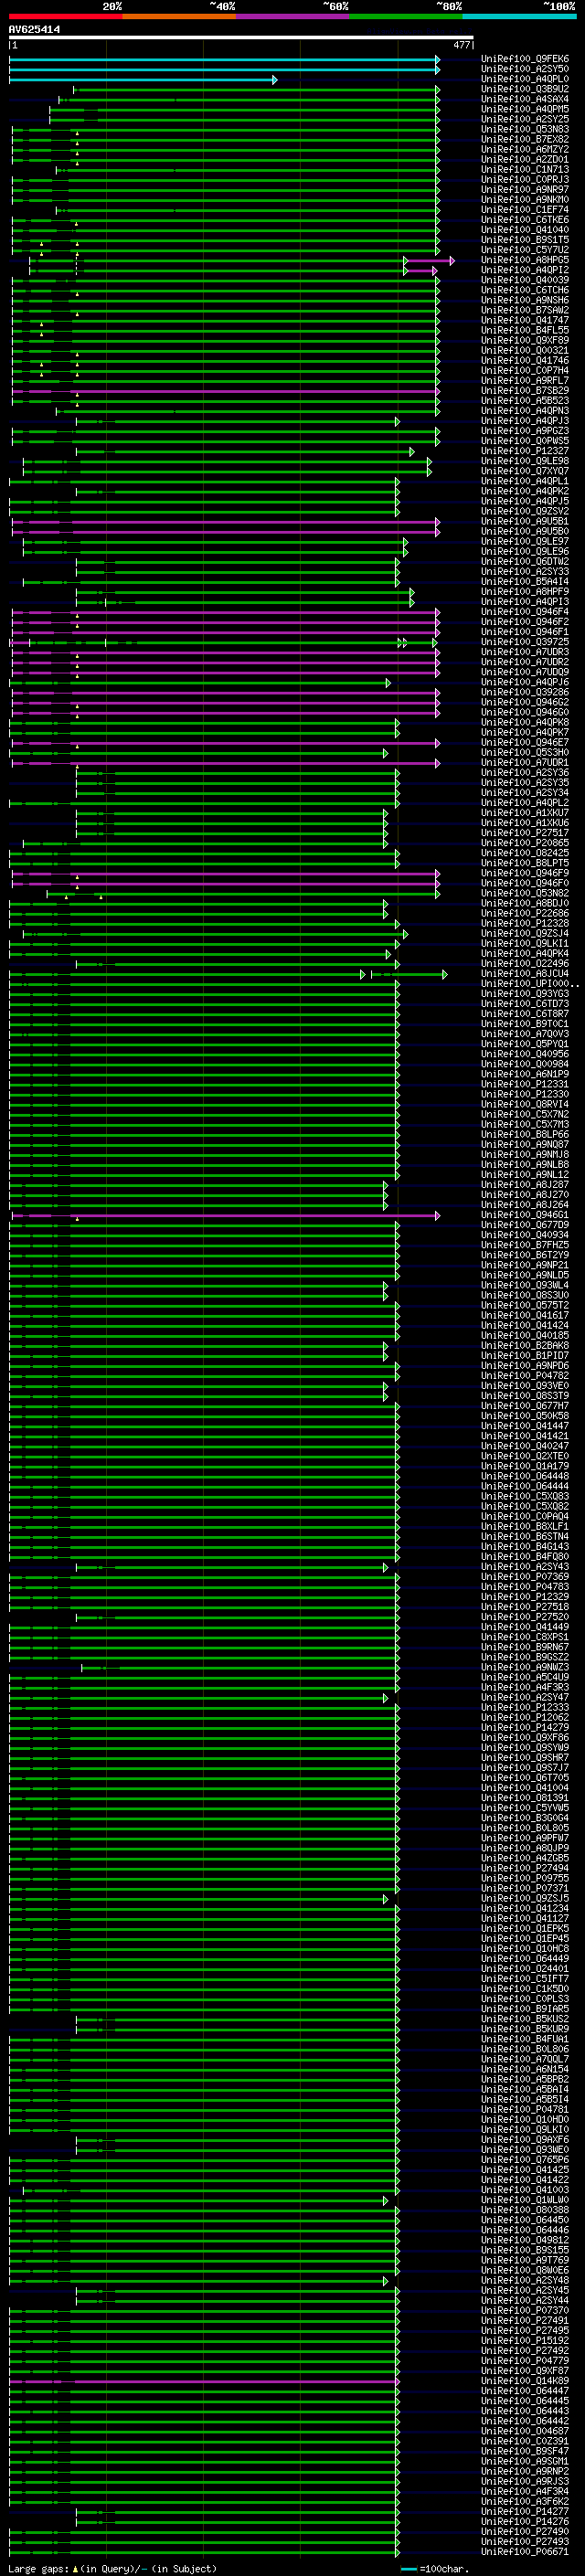The height and width of the screenshot is (2576, 585).
Task: Open the UniRef100_Q41003 hit
Action: pyautogui.click(x=524, y=2191)
